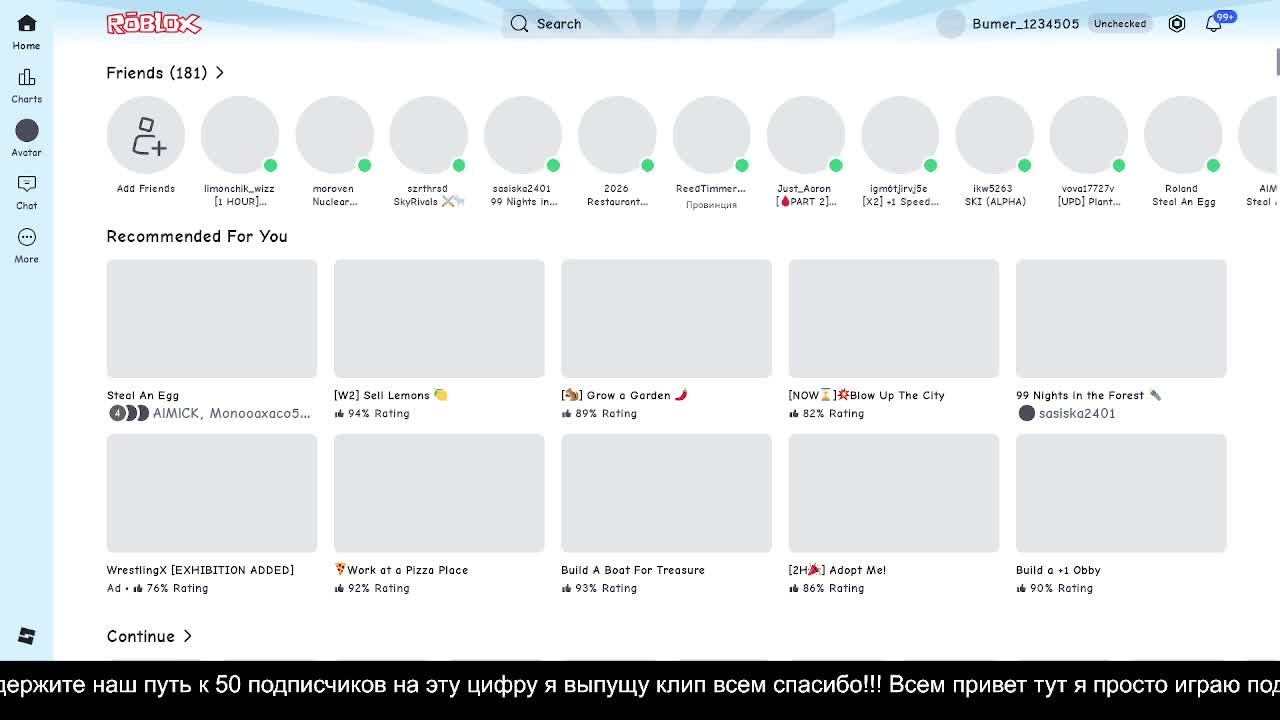Image resolution: width=1280 pixels, height=720 pixels.
Task: Click the 93% Rating under Build A Boat
Action: [x=599, y=588]
